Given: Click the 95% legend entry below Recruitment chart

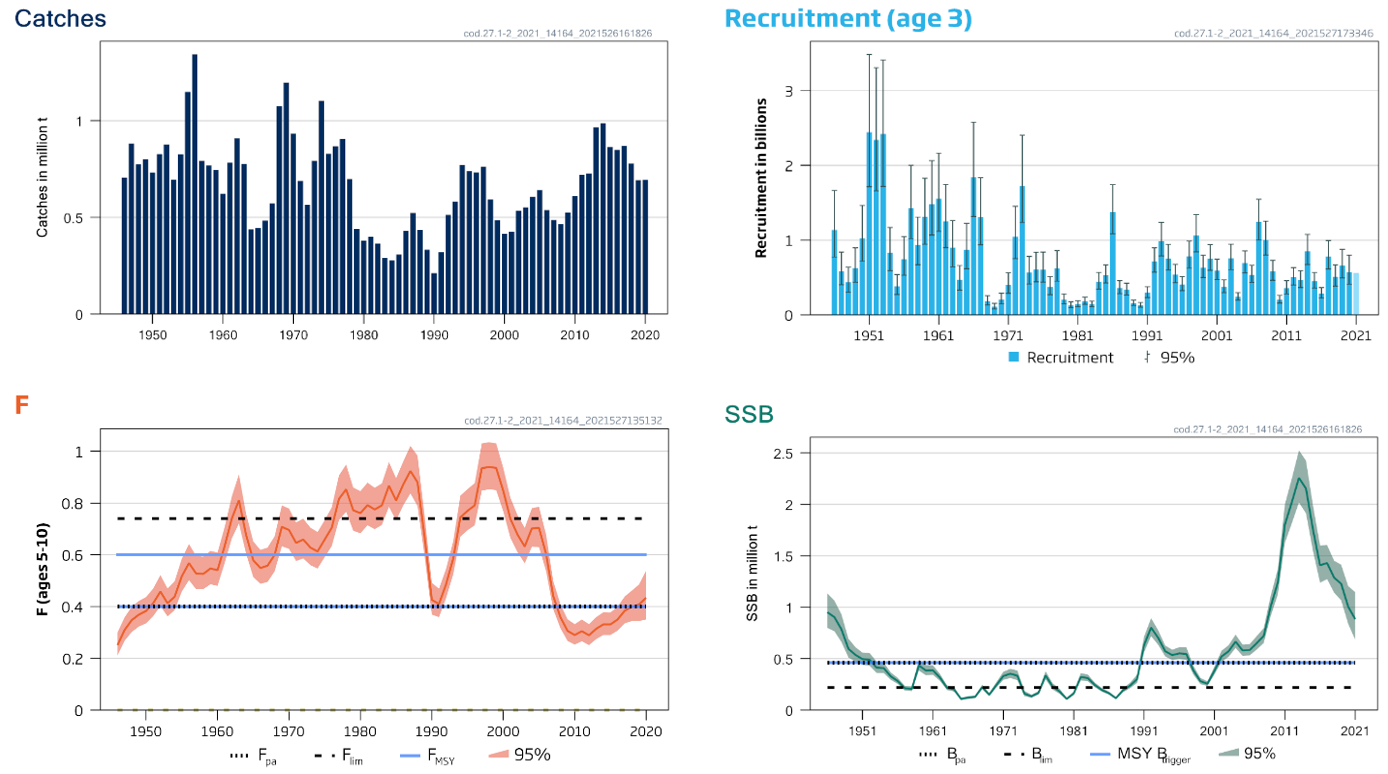Looking at the screenshot, I should click(1169, 357).
